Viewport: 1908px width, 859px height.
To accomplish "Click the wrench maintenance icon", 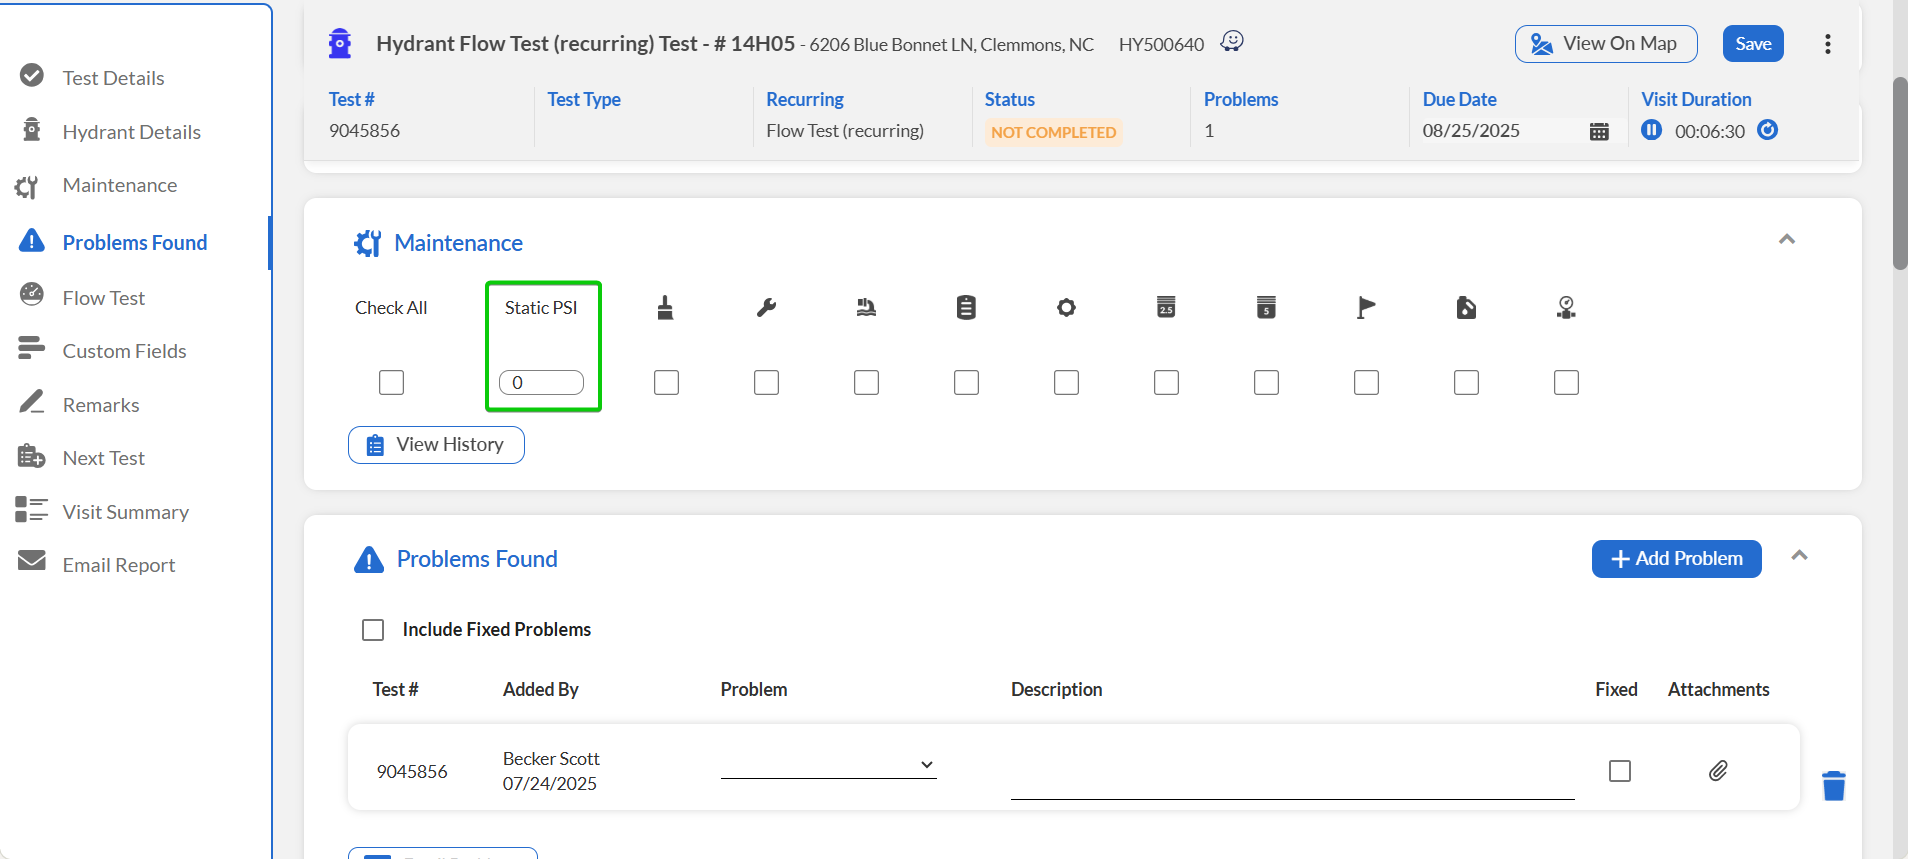I will 766,308.
